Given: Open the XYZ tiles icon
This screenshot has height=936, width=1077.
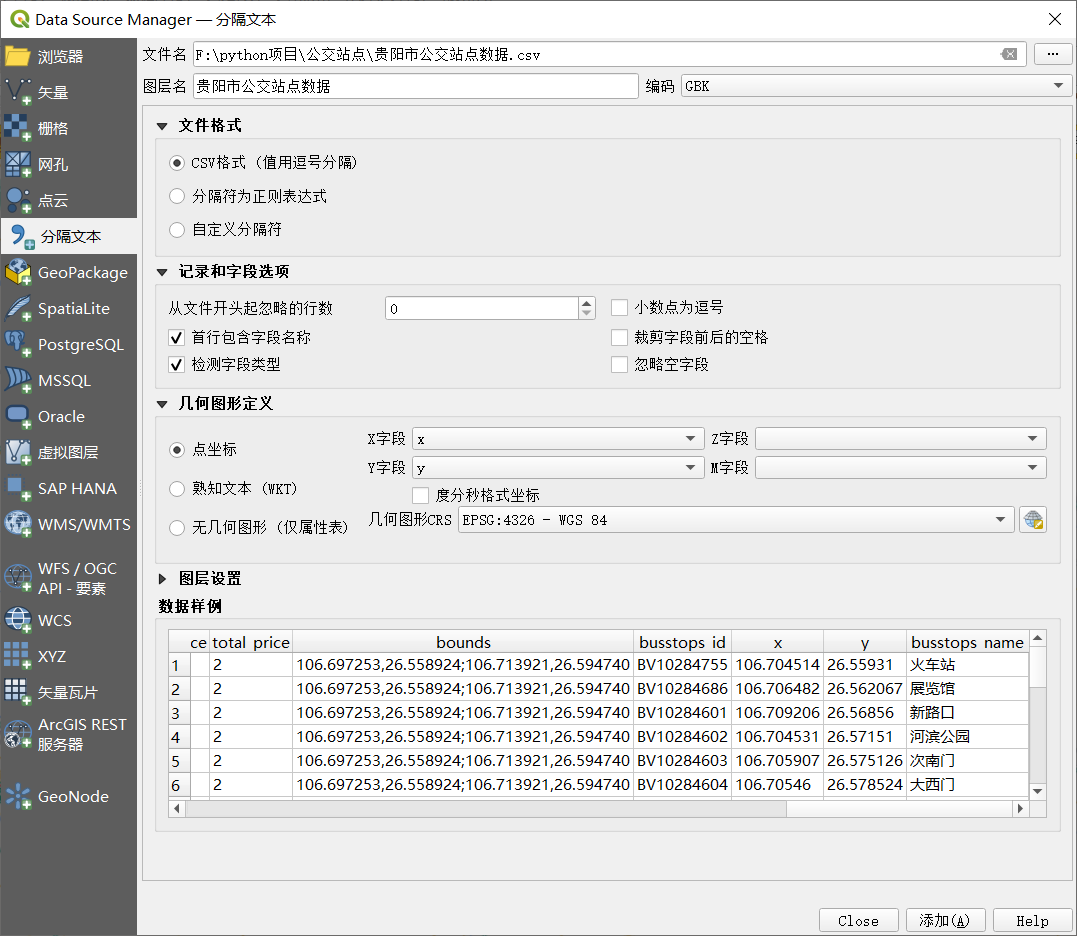Looking at the screenshot, I should pyautogui.click(x=18, y=656).
